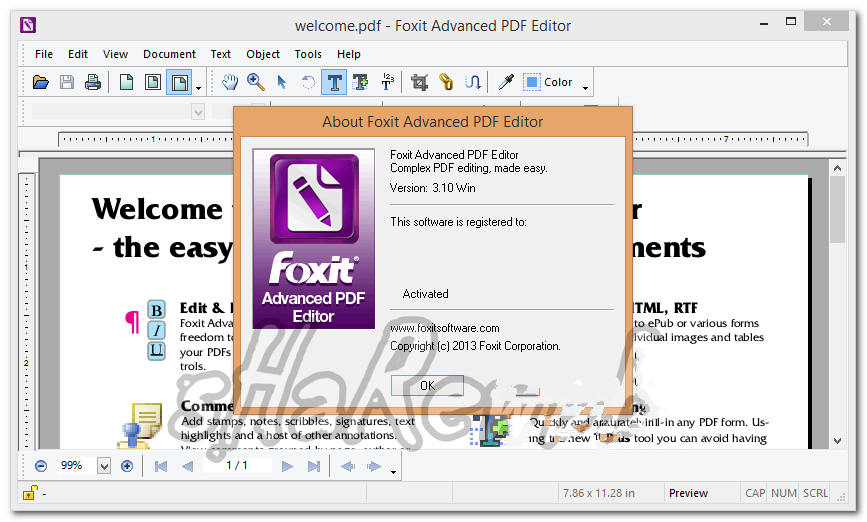Select the Text edit T tool
Viewport: 867px width, 522px height.
(334, 82)
